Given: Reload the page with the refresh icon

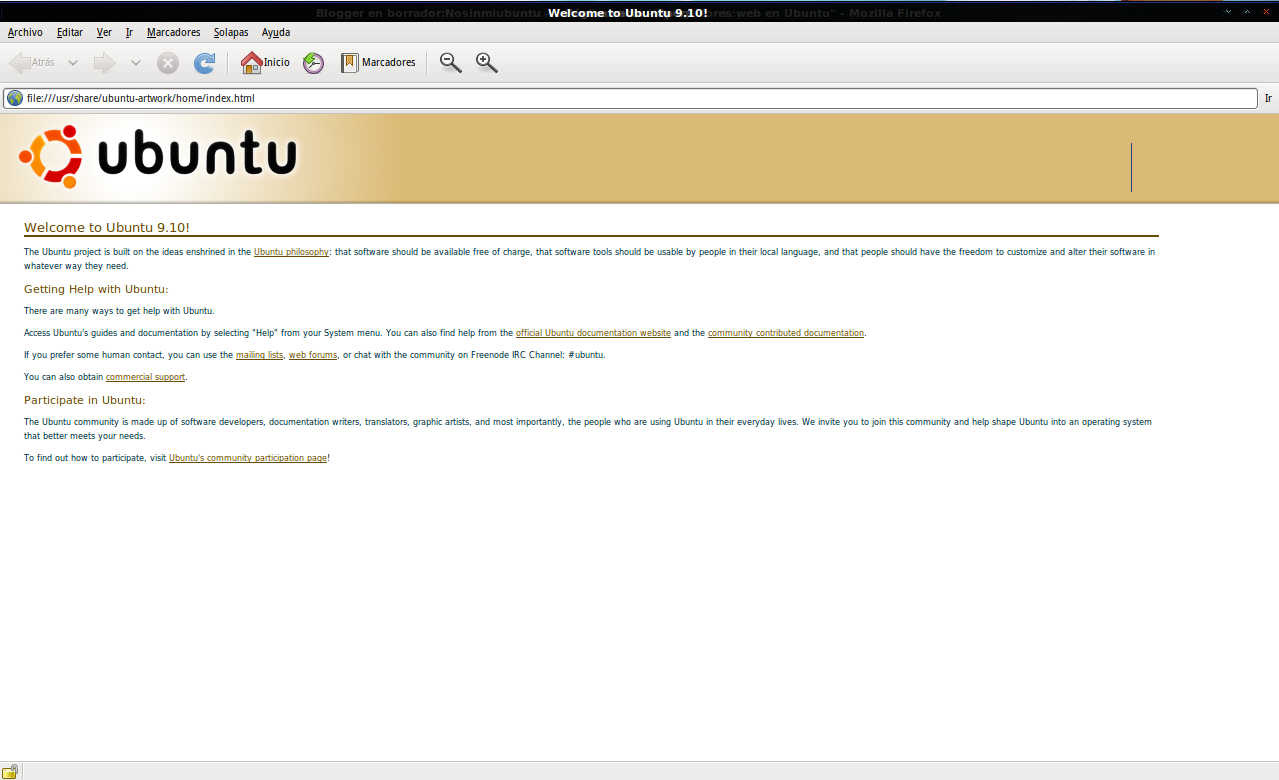Looking at the screenshot, I should 204,63.
